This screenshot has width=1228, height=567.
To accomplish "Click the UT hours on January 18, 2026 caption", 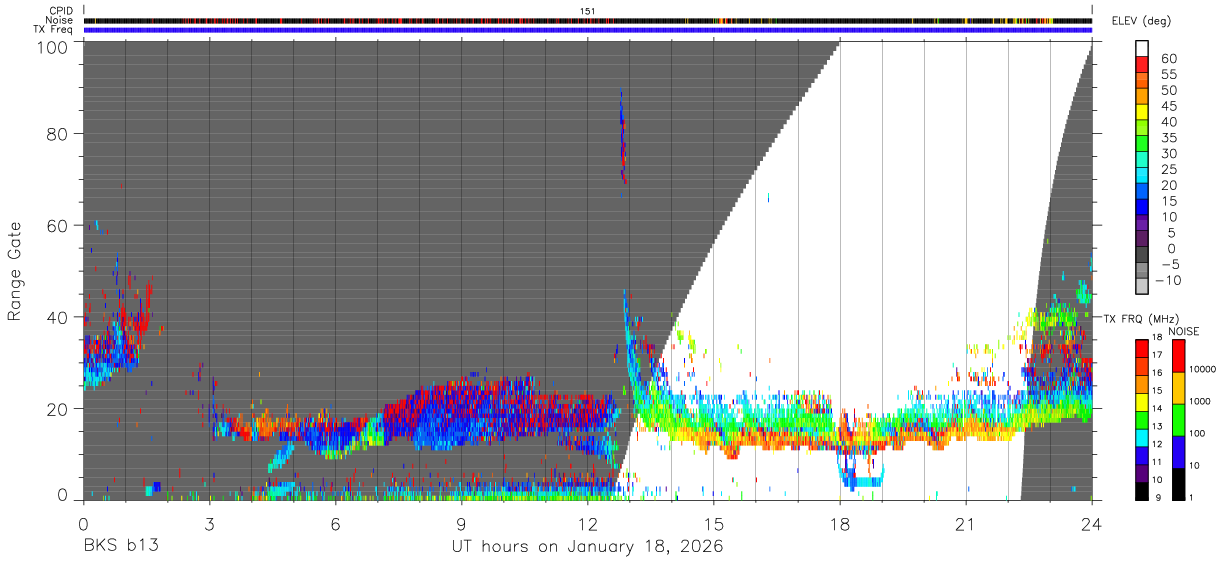I will pyautogui.click(x=587, y=548).
